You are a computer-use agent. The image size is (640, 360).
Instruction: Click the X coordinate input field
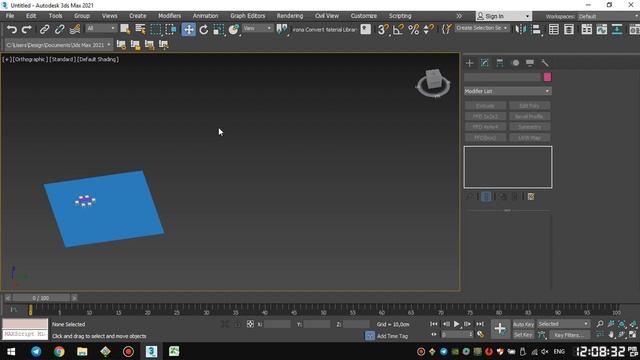277,324
